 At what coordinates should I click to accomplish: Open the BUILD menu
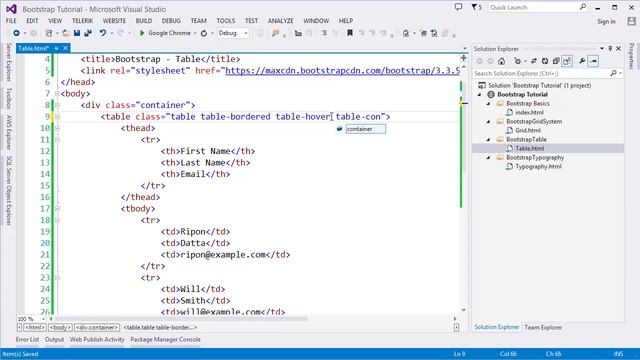(144, 21)
